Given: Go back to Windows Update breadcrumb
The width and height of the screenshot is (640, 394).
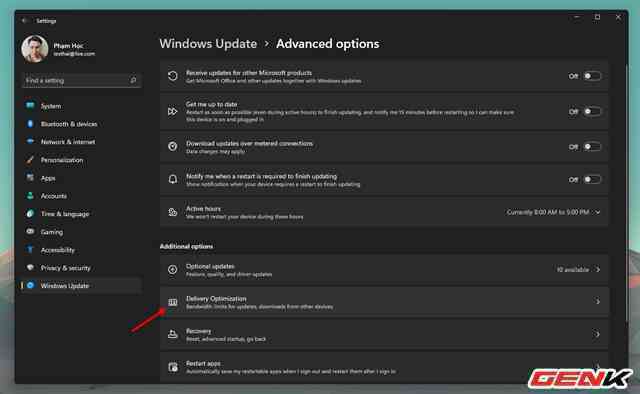Looking at the screenshot, I should tap(208, 44).
